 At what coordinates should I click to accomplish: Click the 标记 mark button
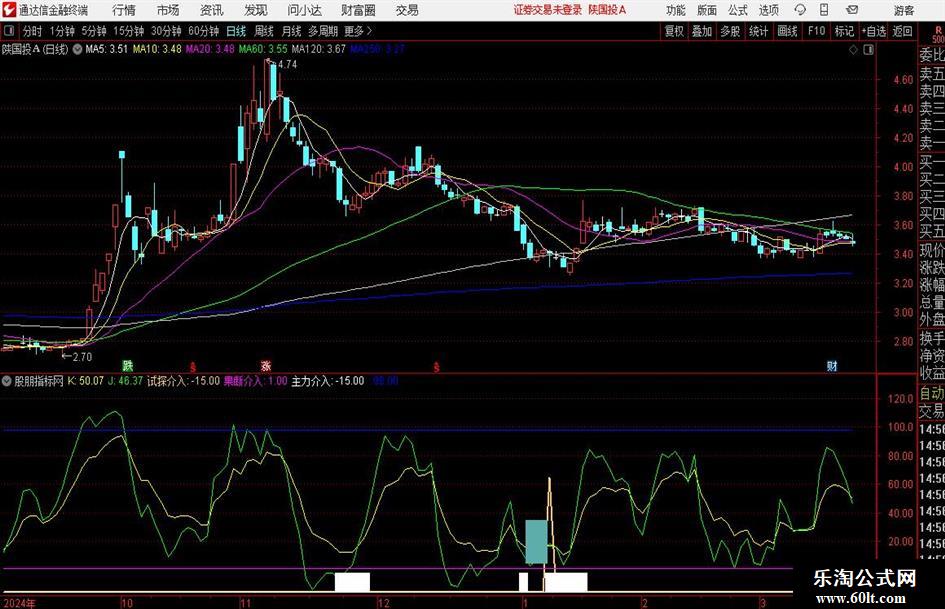click(844, 31)
